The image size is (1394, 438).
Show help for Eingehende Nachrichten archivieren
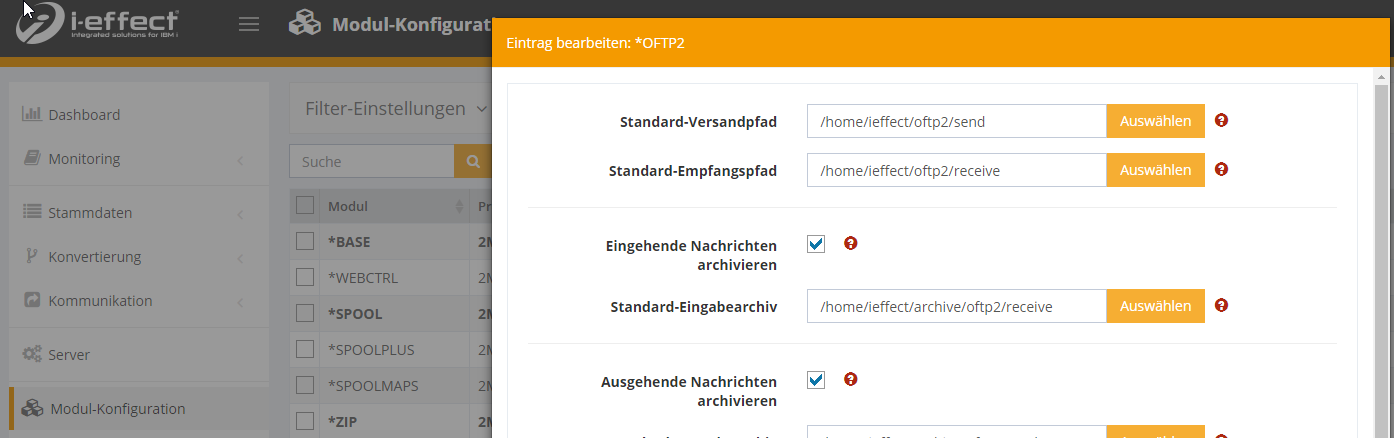tap(851, 243)
